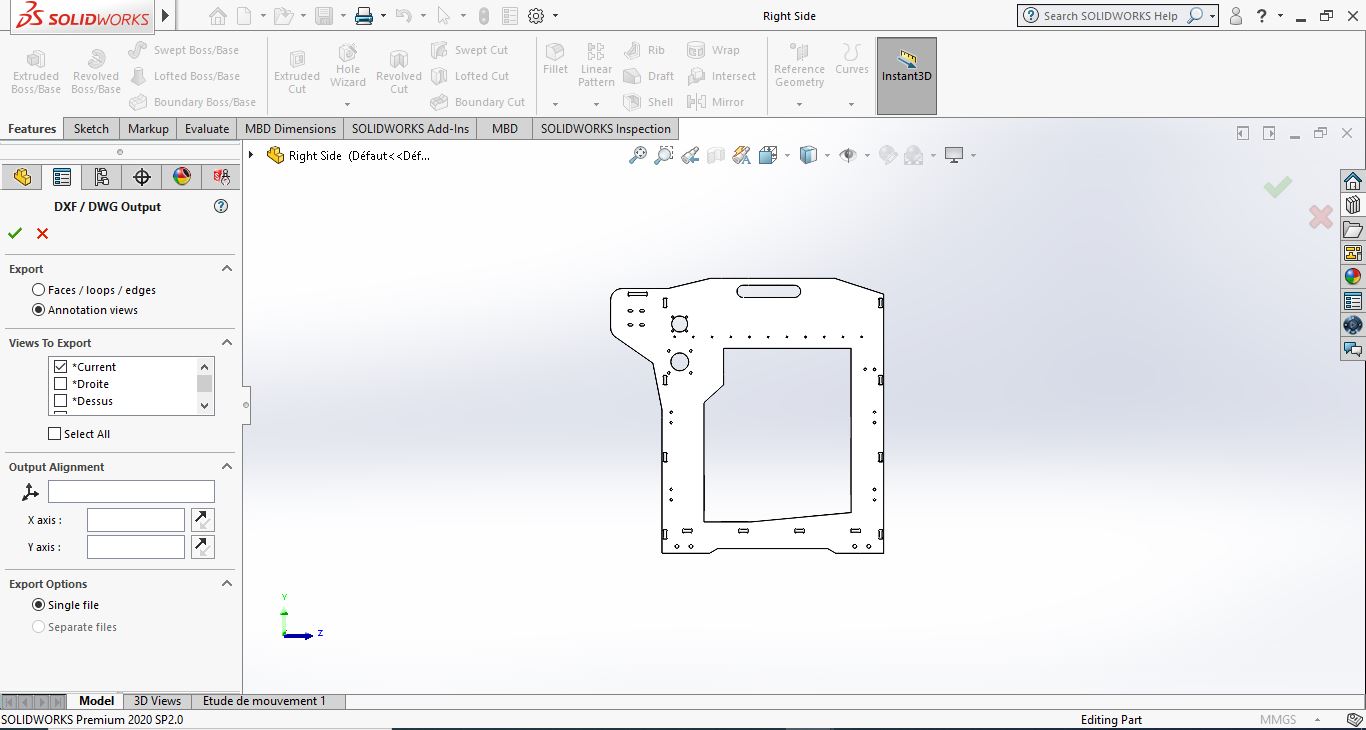Click the user account icon in the title bar
The image size is (1366, 730).
1236,16
